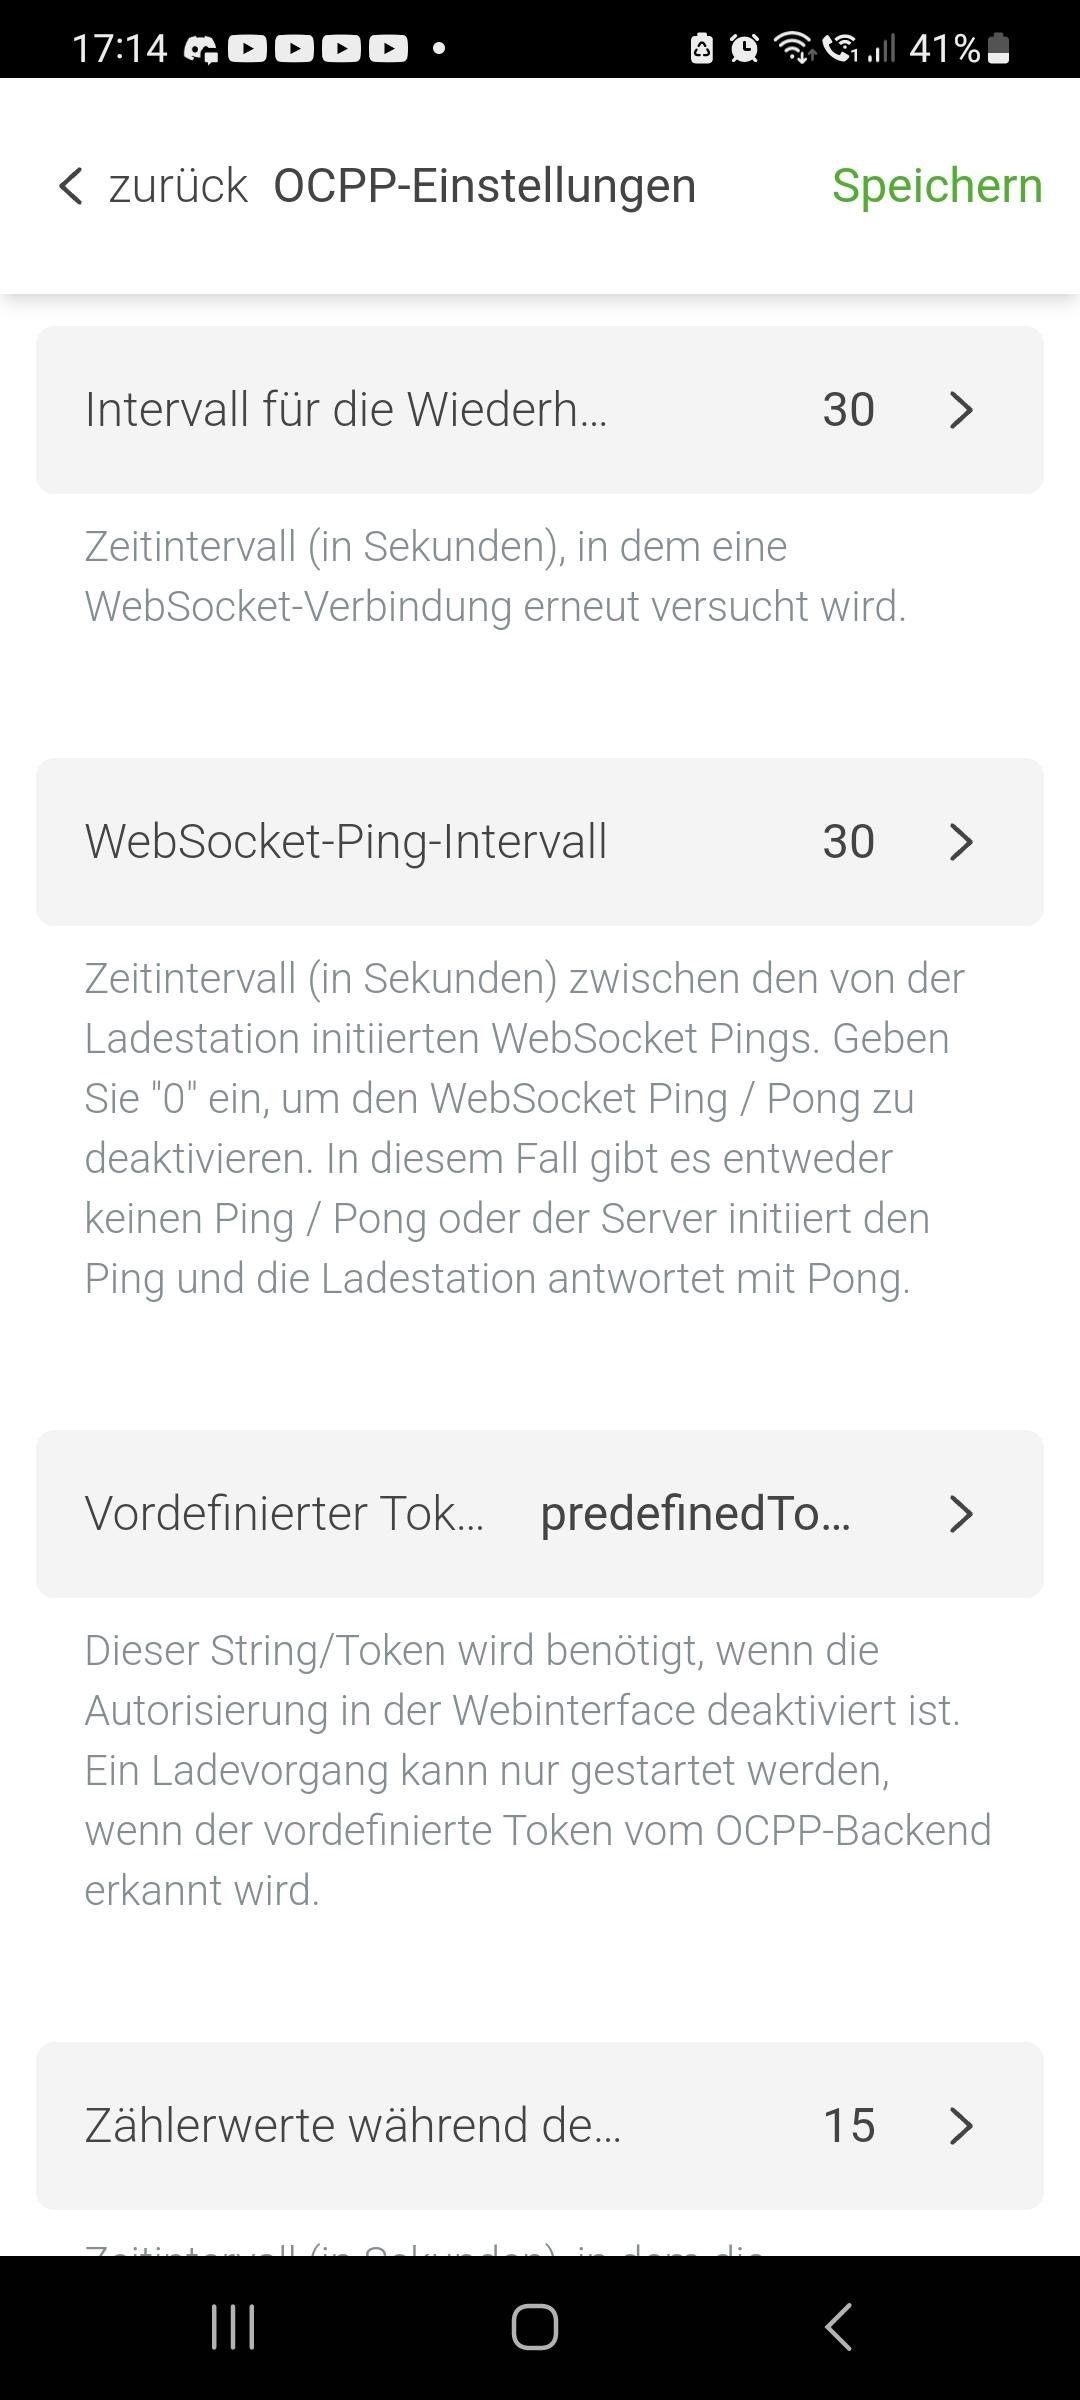Expand the 'Zählerwerte während de…' chevron
The image size is (1080, 2400).
[x=960, y=2126]
